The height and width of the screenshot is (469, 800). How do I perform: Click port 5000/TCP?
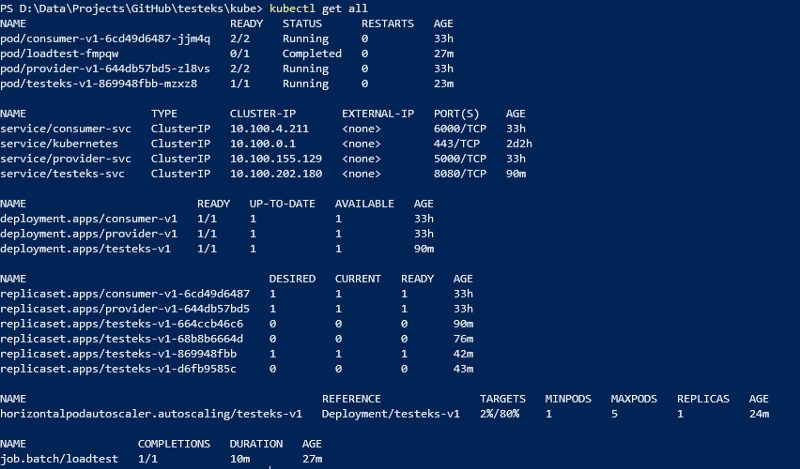tap(460, 159)
